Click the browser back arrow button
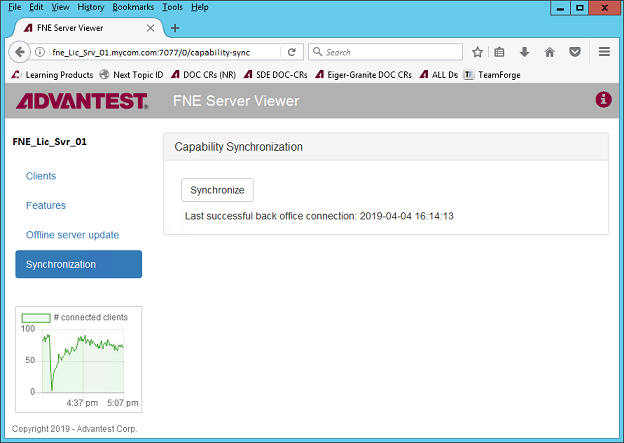This screenshot has width=624, height=443. click(18, 52)
